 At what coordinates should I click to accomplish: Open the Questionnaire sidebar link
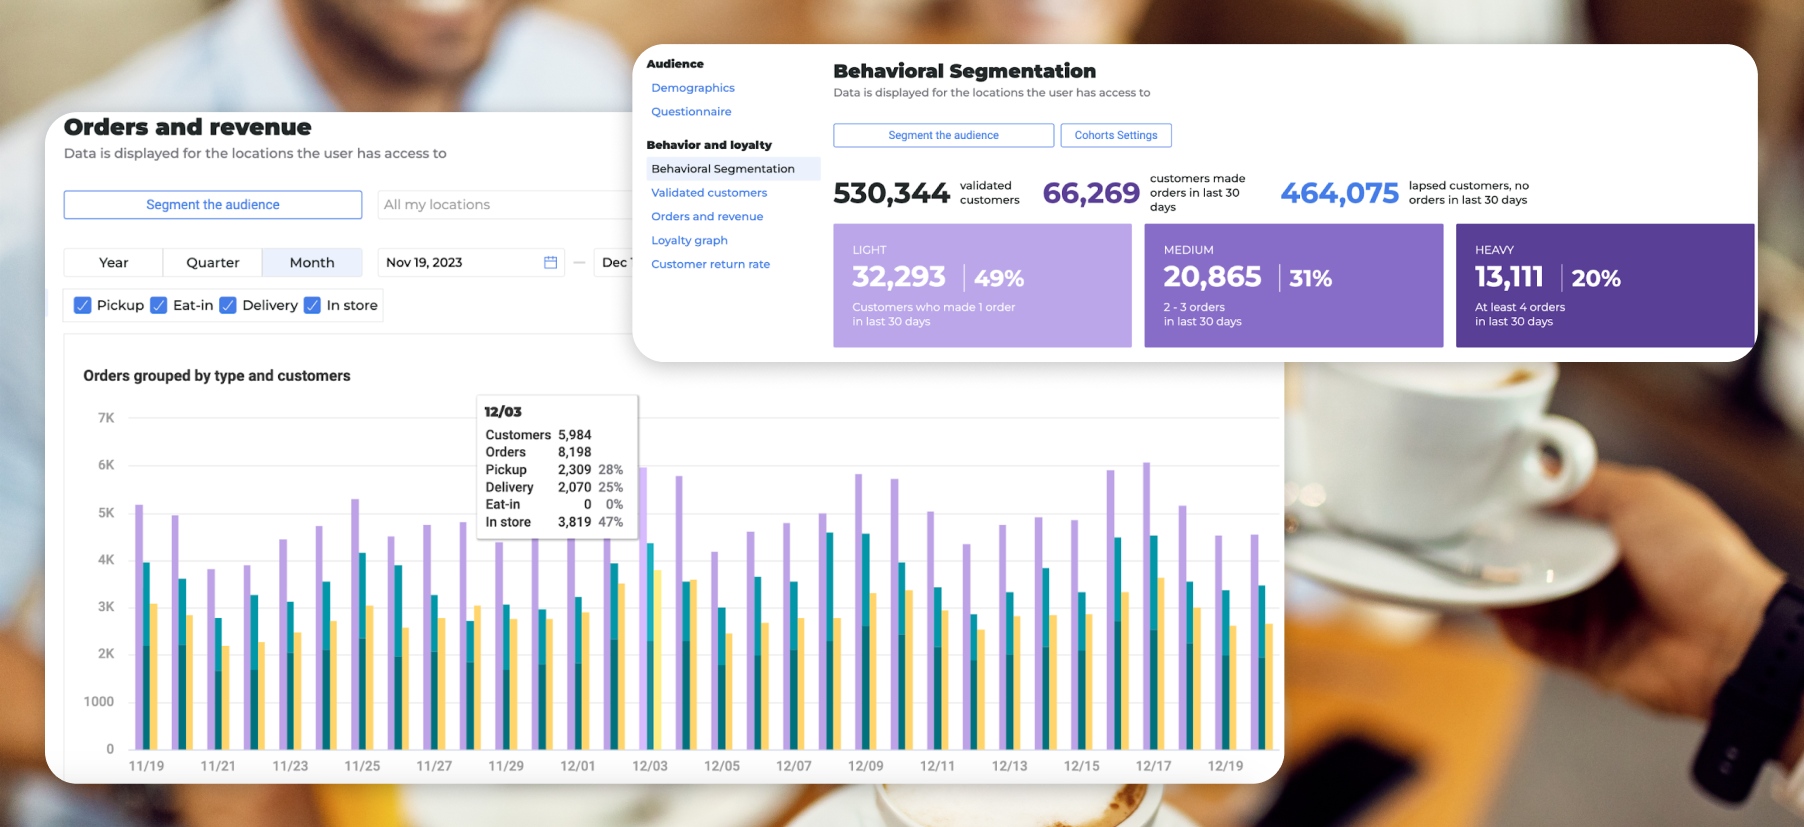pyautogui.click(x=691, y=112)
